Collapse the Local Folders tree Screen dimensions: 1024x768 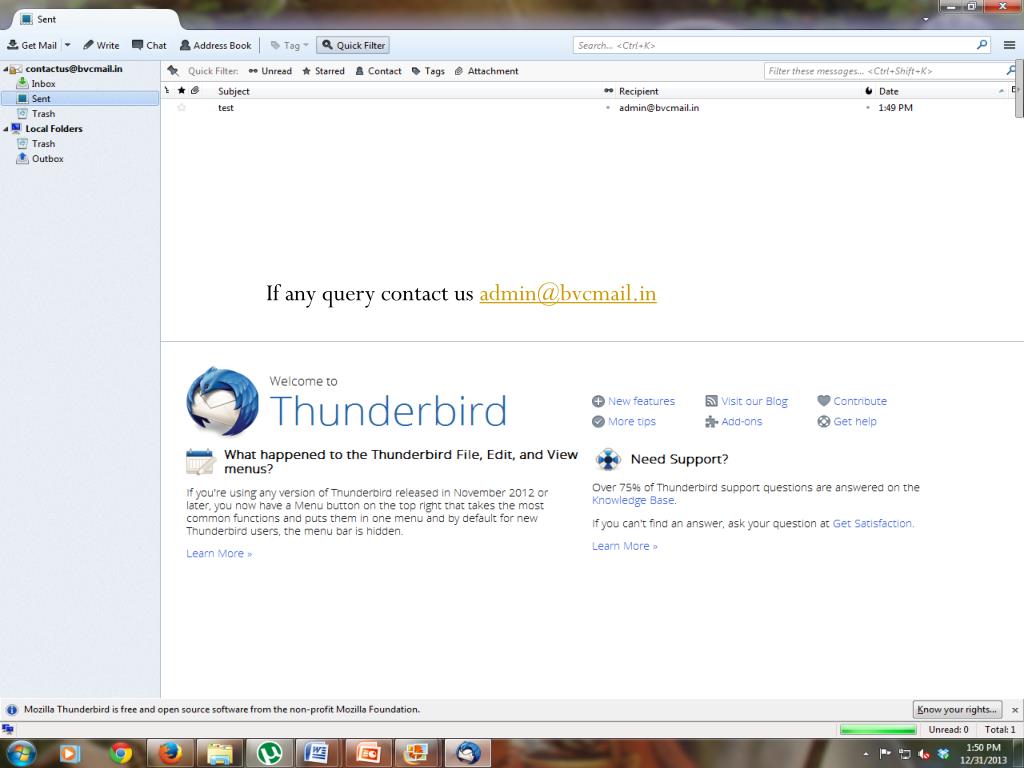click(6, 129)
